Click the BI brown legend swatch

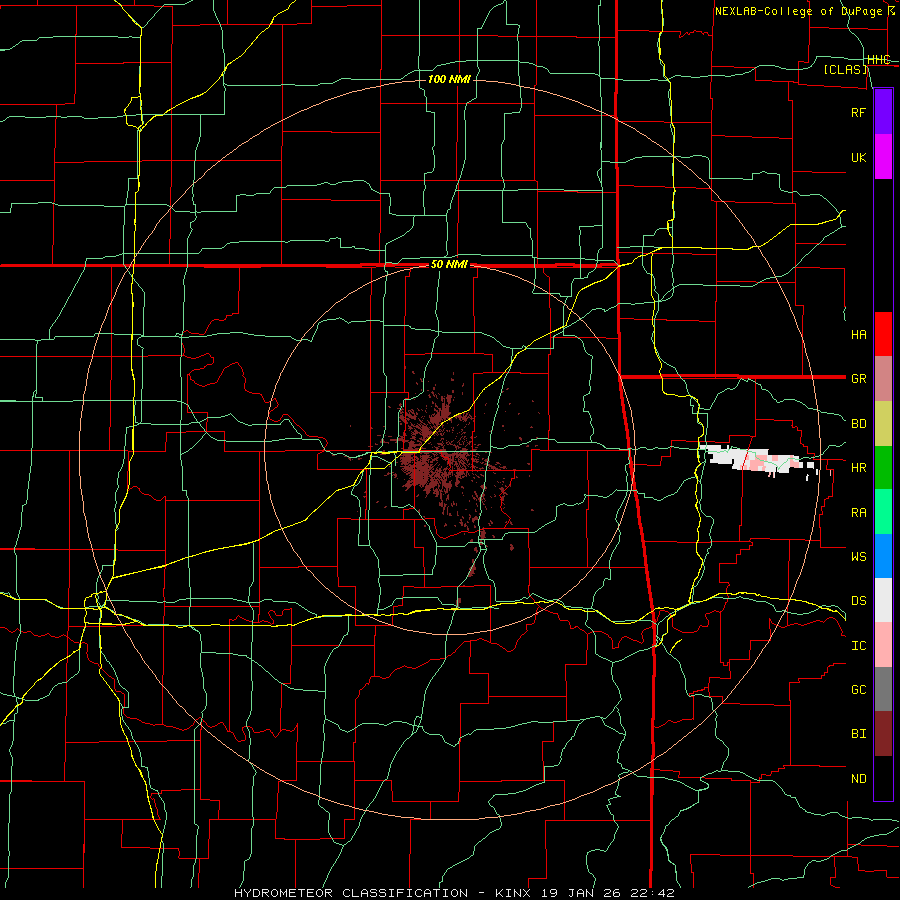click(883, 734)
